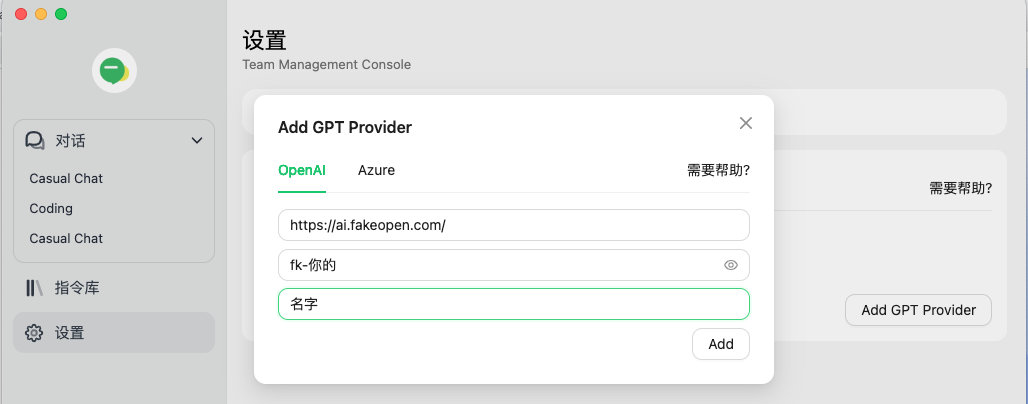The height and width of the screenshot is (404, 1028).
Task: Click the Add button in dialog
Action: pos(720,344)
